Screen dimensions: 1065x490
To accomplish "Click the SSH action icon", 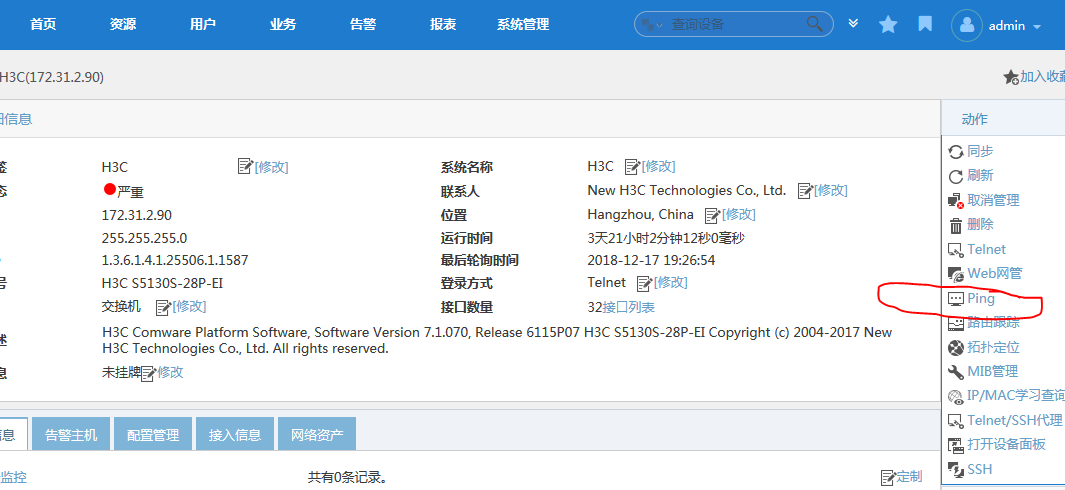I will click(956, 470).
